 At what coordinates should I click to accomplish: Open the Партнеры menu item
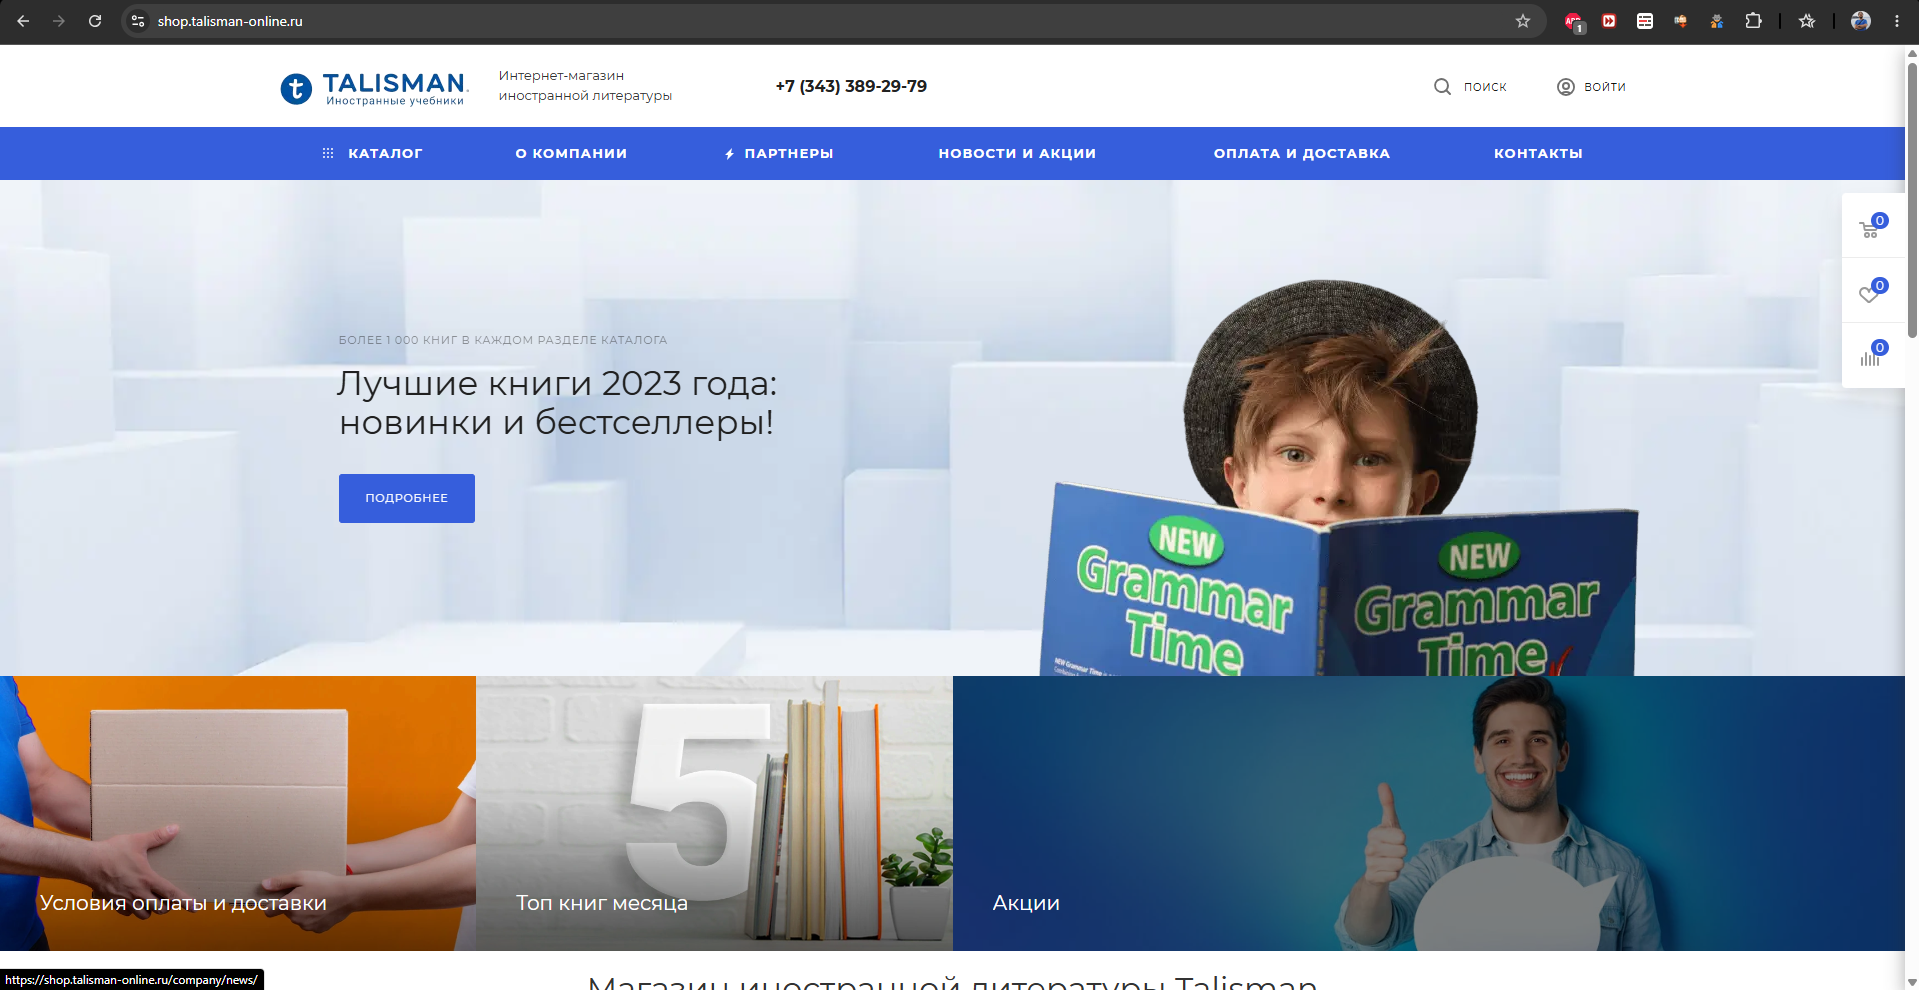coord(789,153)
